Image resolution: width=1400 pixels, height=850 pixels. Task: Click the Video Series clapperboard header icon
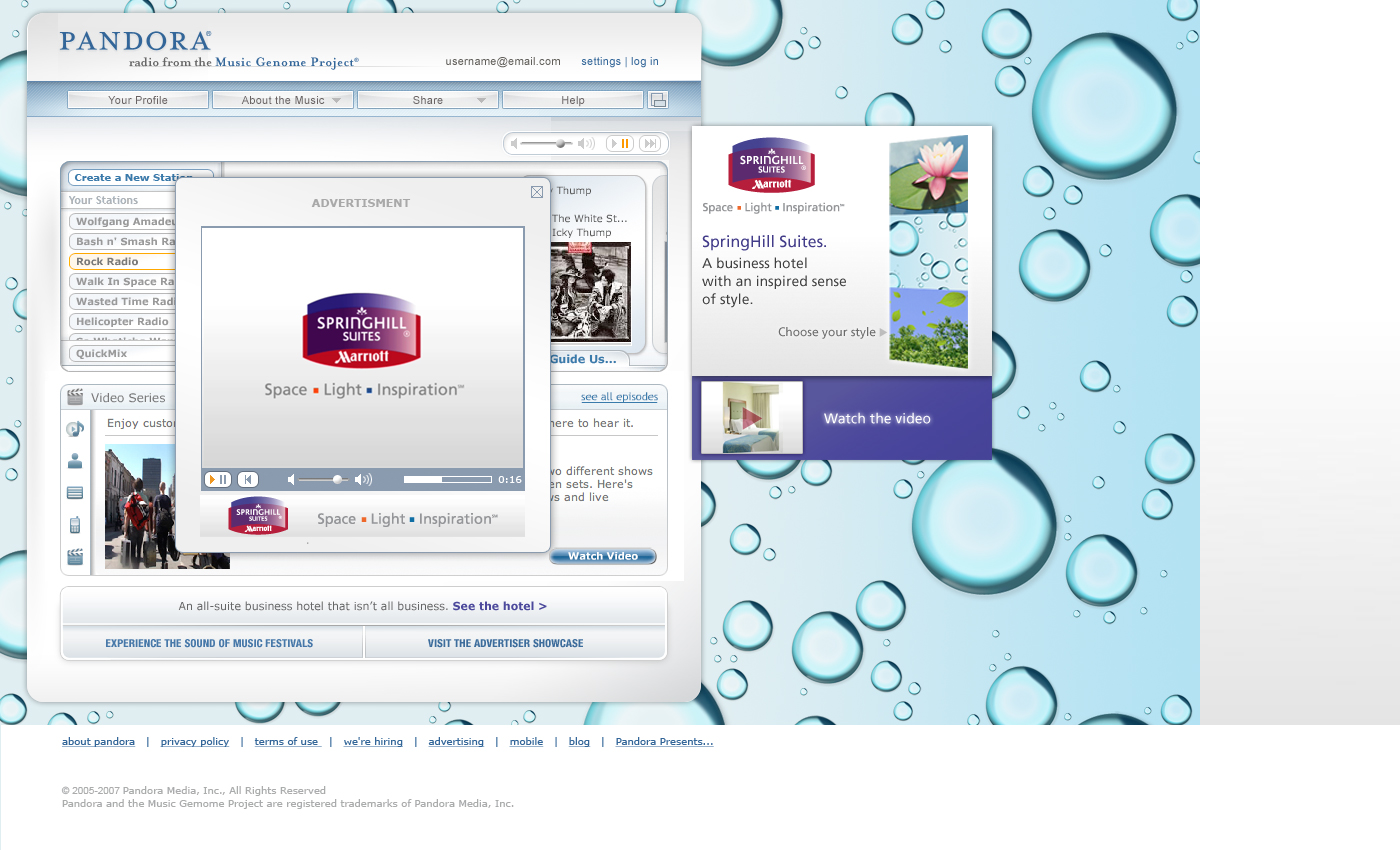point(75,397)
